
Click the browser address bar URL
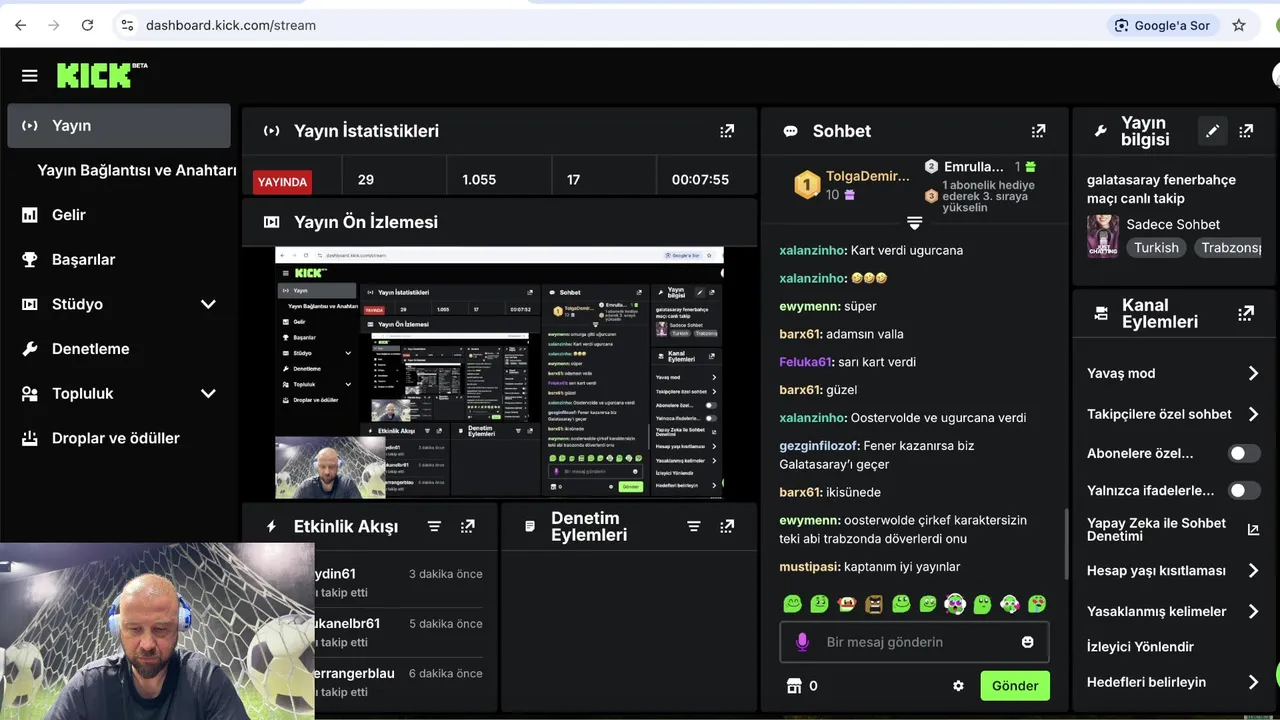231,25
